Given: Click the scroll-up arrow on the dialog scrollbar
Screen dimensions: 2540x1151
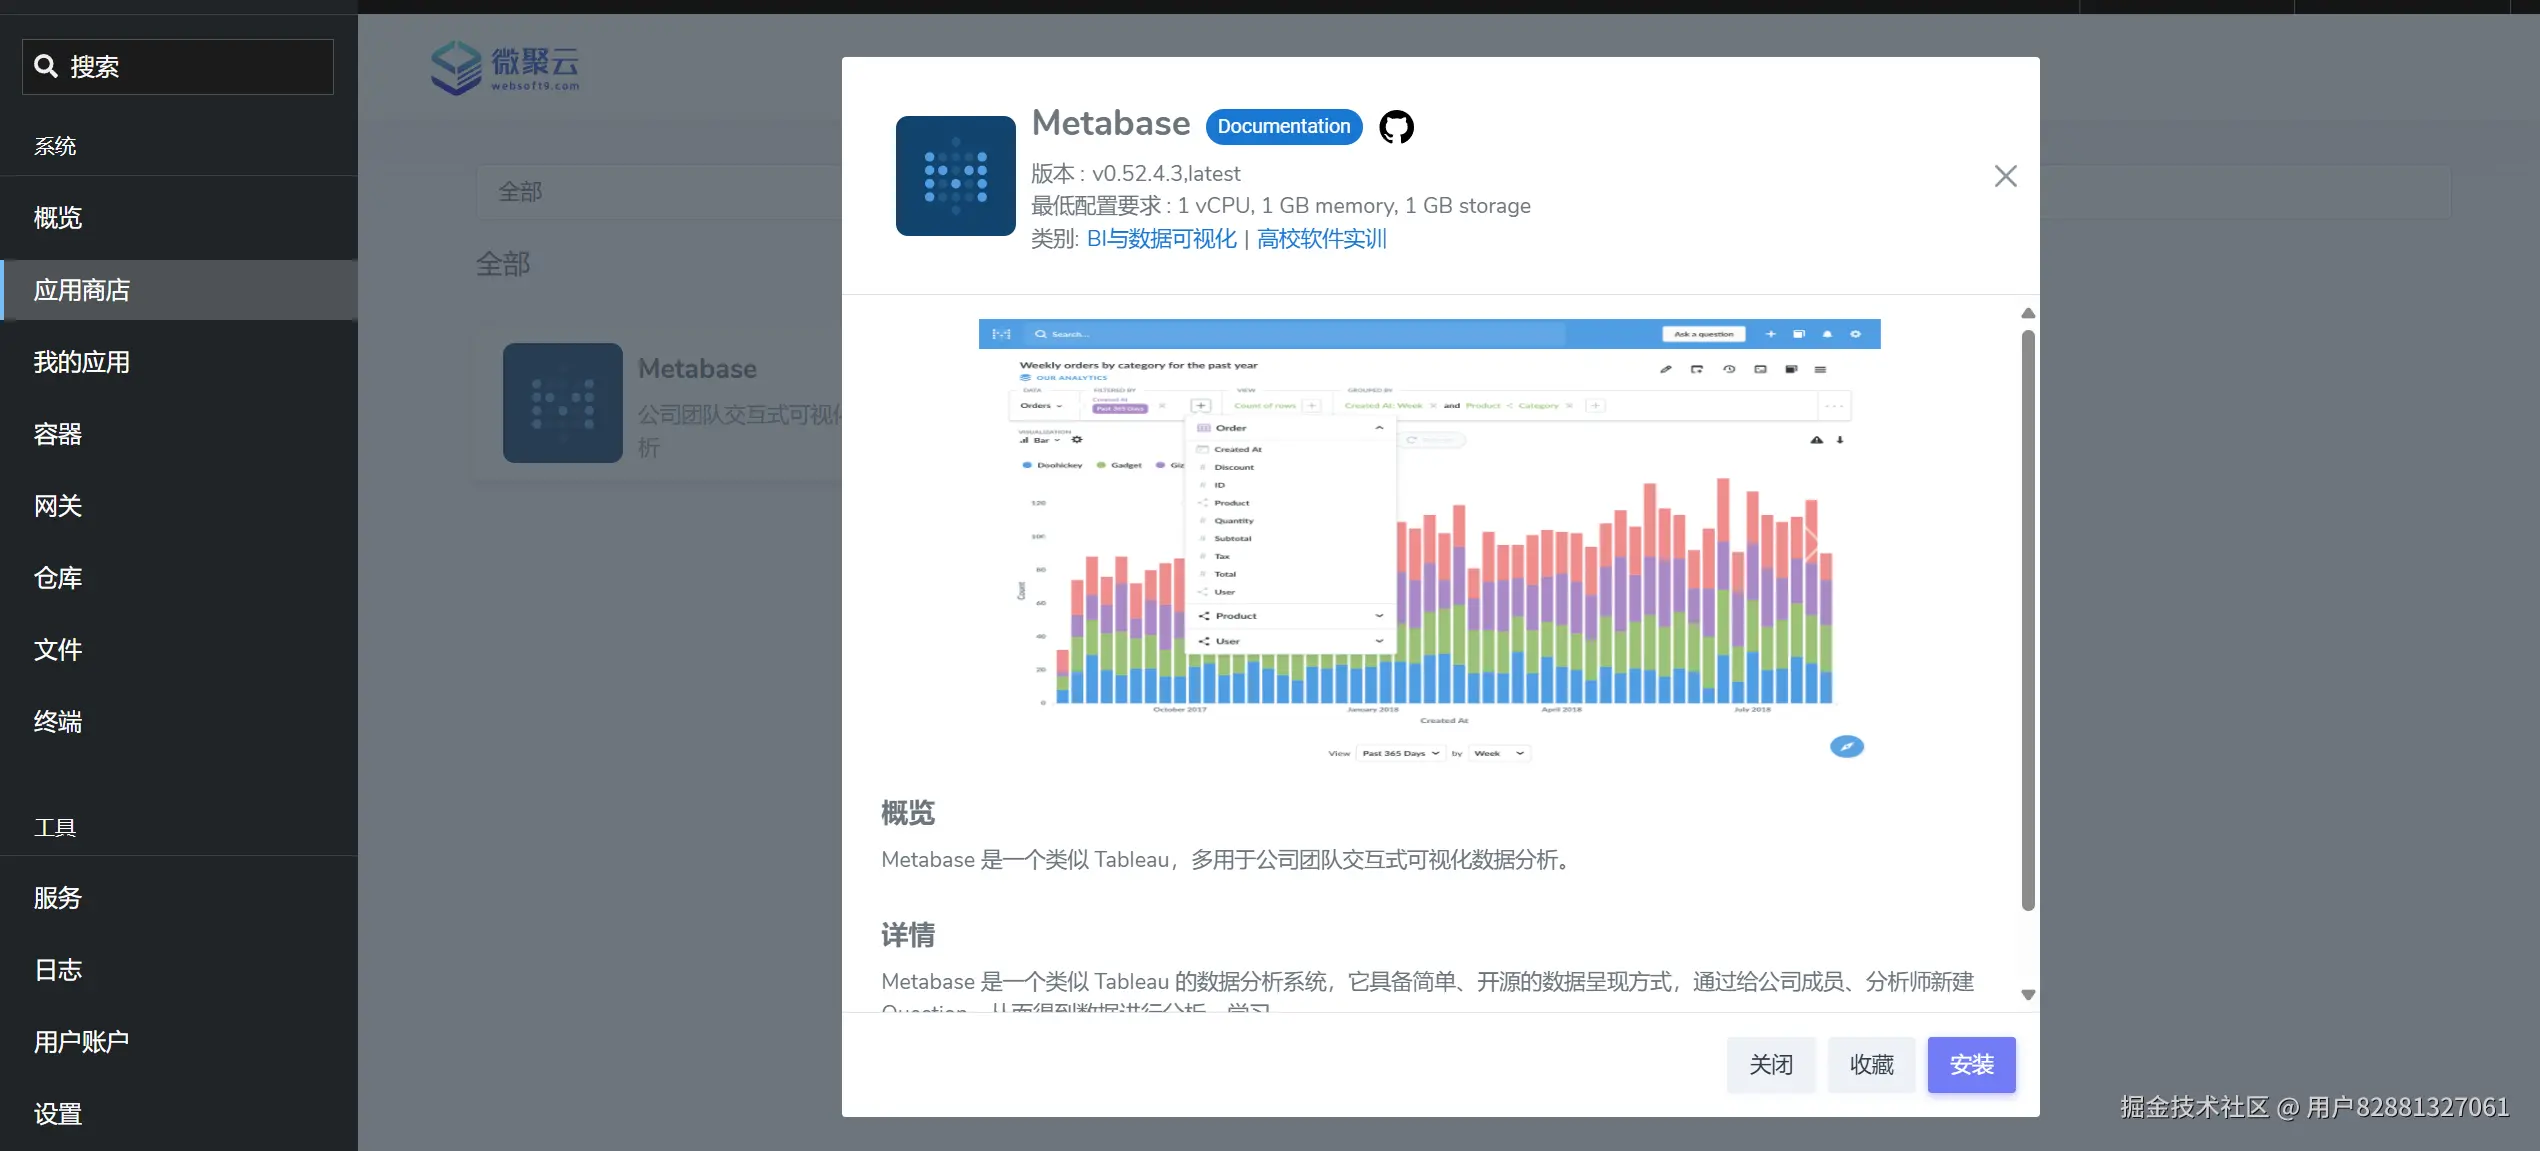Looking at the screenshot, I should [2027, 313].
